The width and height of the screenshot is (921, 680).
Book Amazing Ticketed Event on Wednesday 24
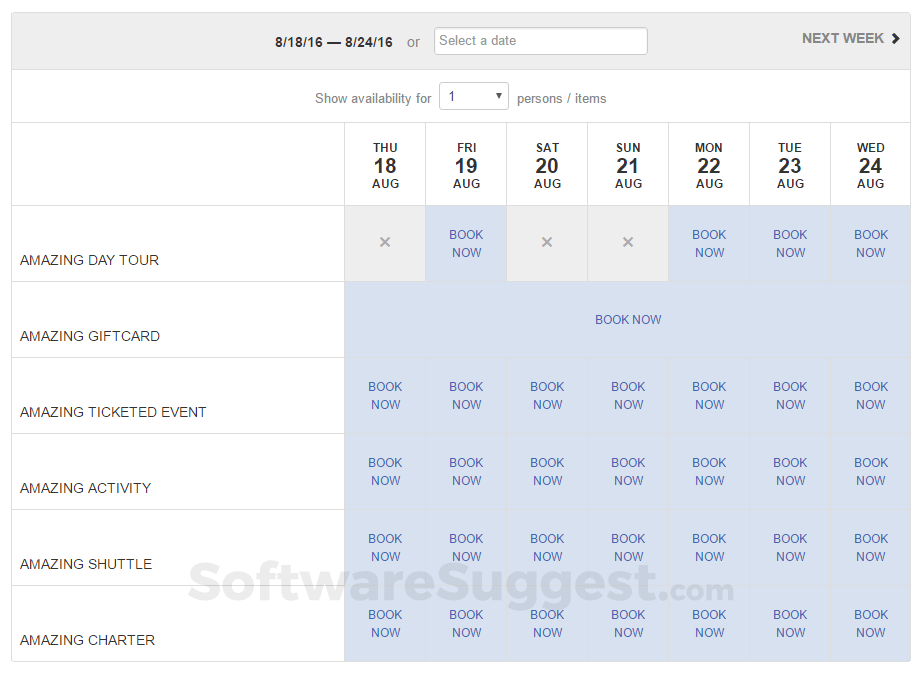(x=870, y=396)
